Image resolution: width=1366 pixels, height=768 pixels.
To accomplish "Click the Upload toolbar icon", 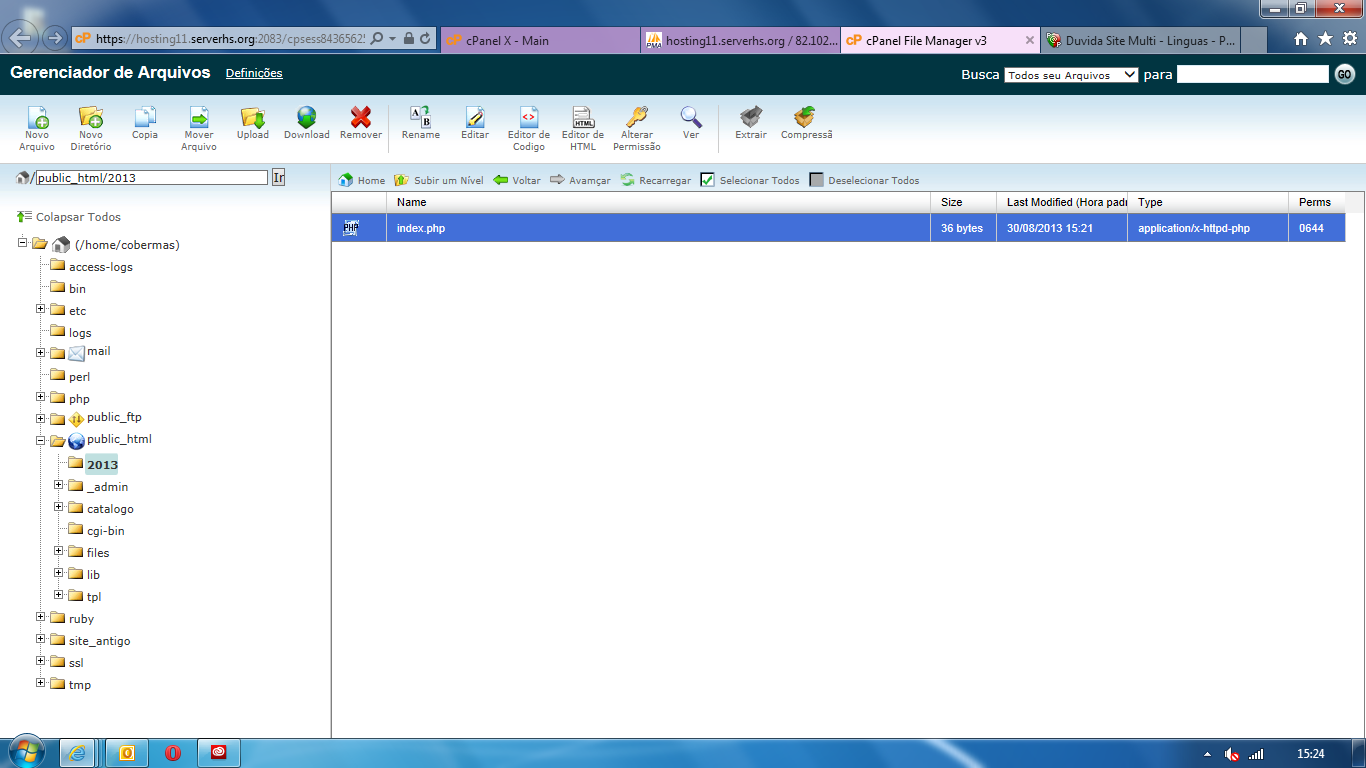I will click(x=253, y=118).
